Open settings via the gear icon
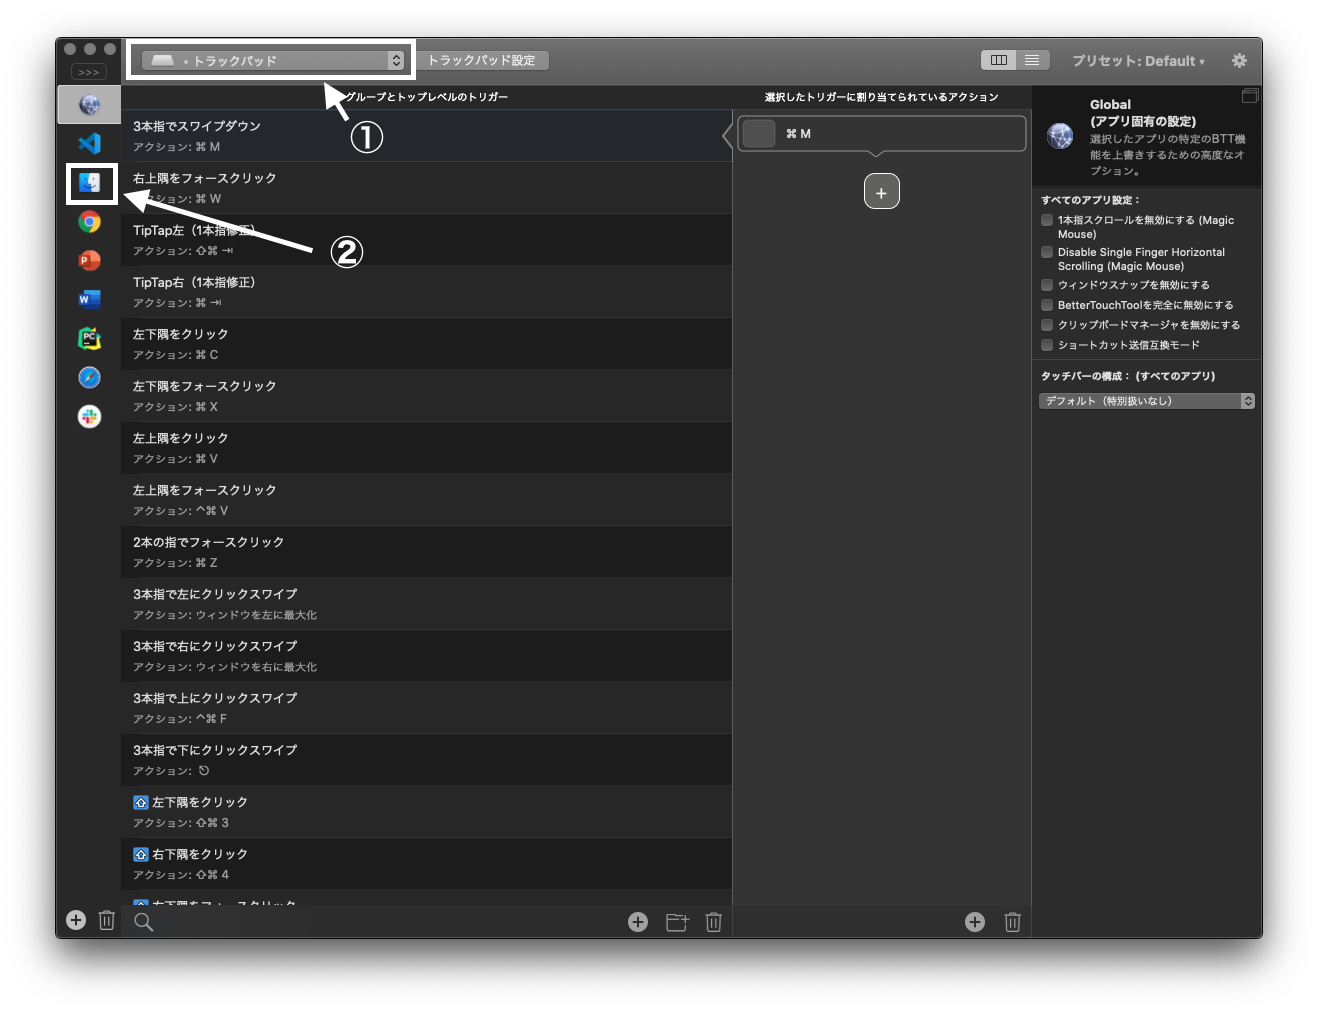The image size is (1318, 1012). pyautogui.click(x=1239, y=60)
